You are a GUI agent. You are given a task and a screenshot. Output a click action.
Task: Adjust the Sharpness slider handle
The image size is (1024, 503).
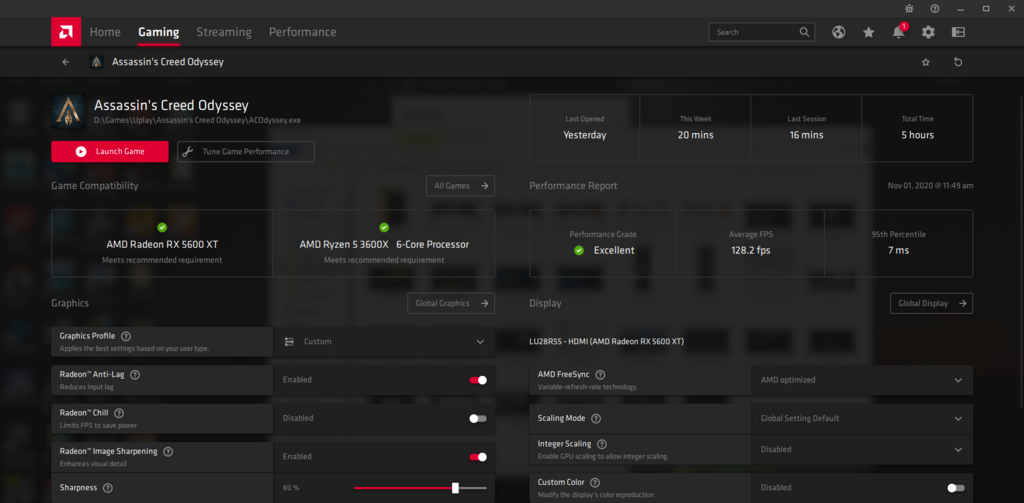455,488
